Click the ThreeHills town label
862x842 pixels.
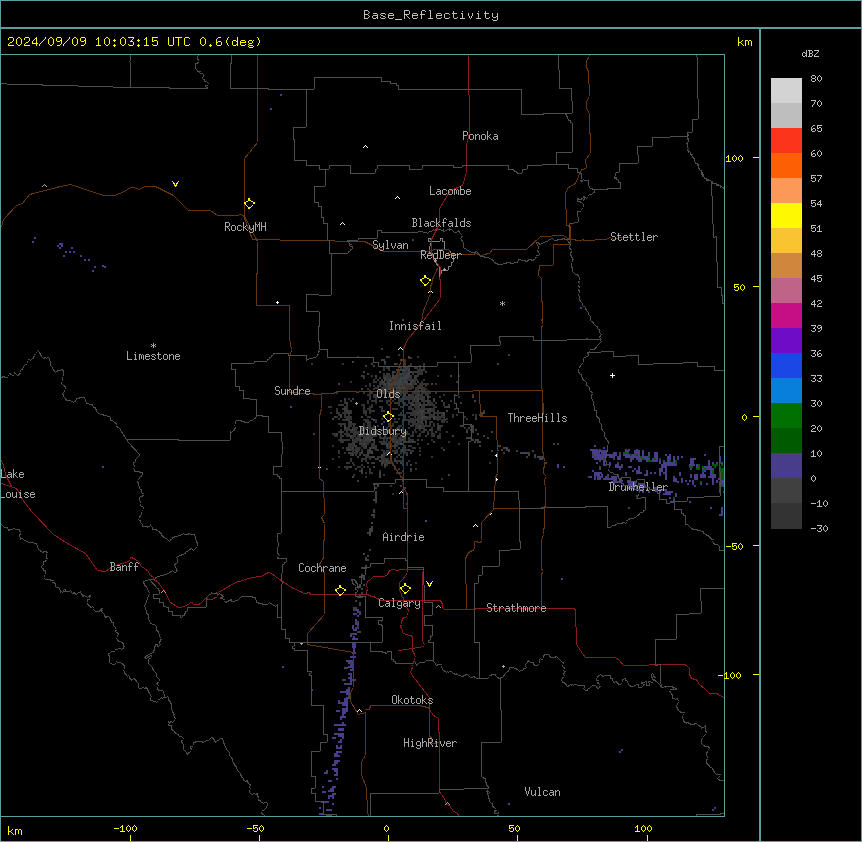537,418
